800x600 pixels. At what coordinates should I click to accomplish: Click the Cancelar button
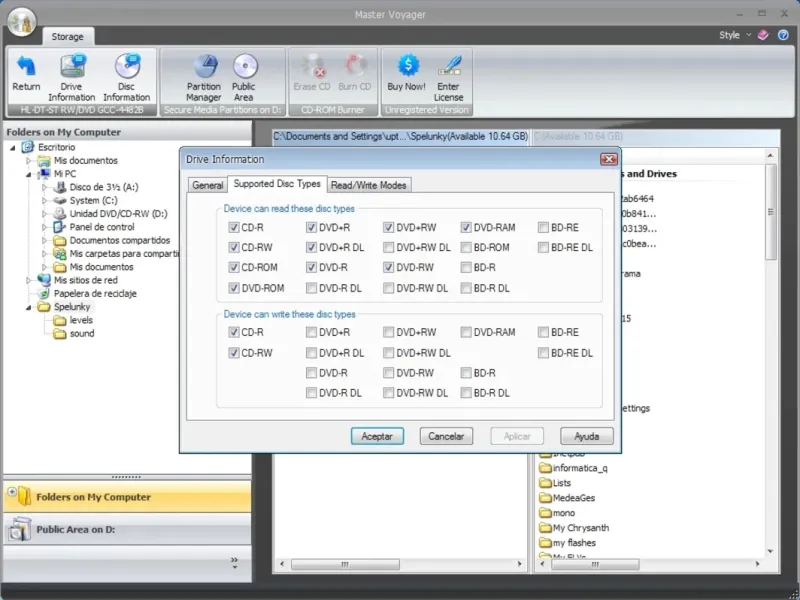coord(446,436)
